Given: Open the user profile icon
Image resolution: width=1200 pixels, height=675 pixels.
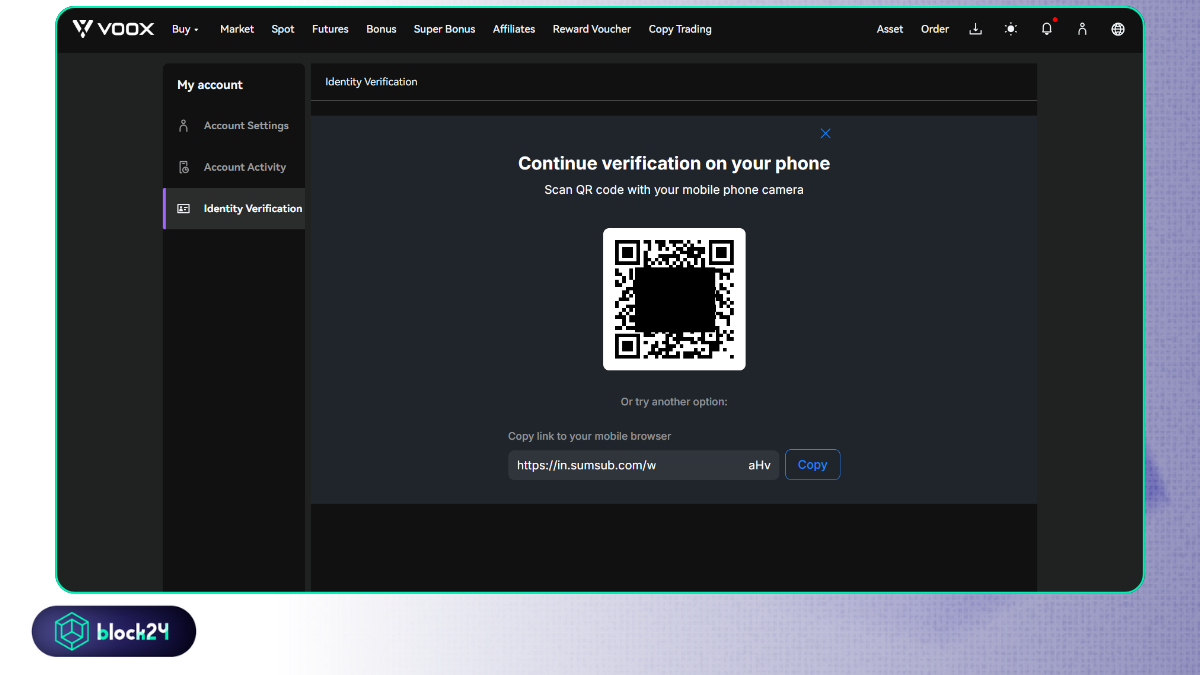Looking at the screenshot, I should pos(1082,29).
